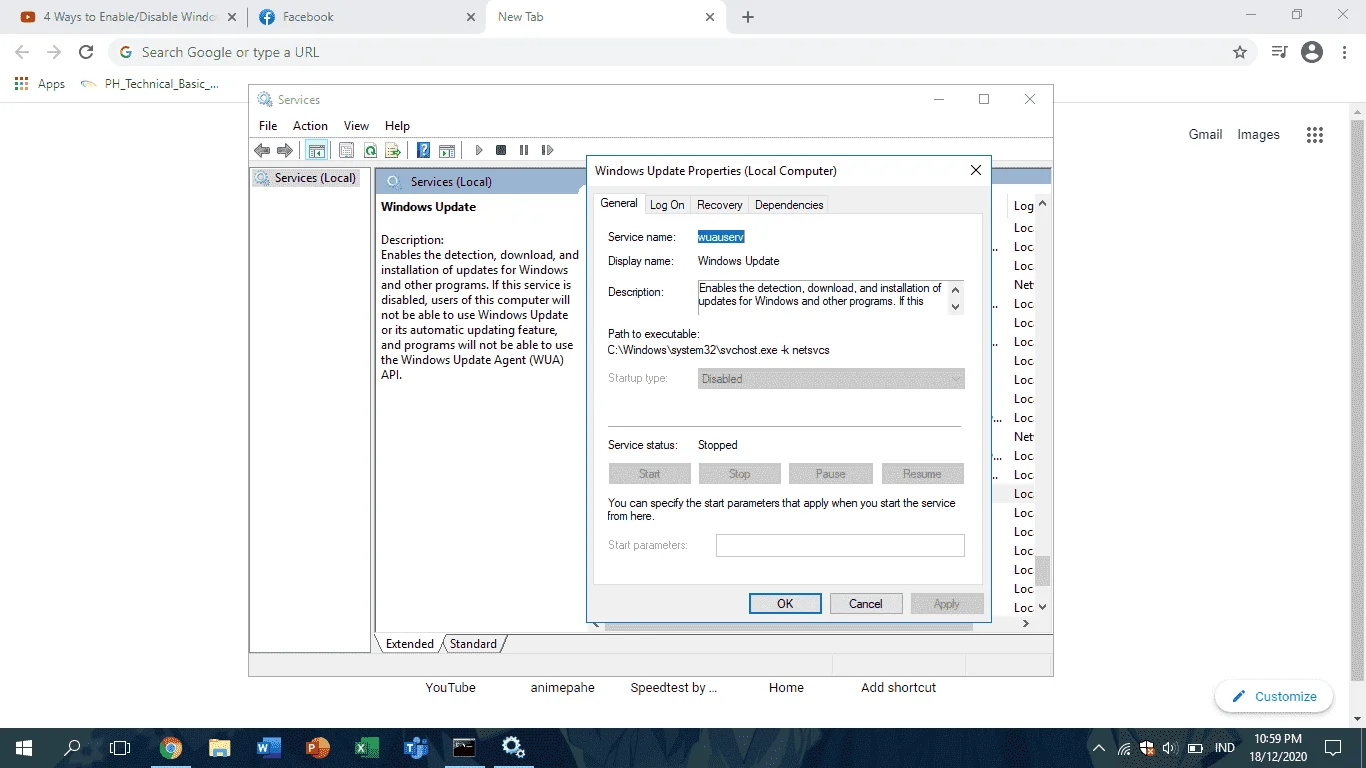
Task: Open the Windows Start menu
Action: coord(23,747)
